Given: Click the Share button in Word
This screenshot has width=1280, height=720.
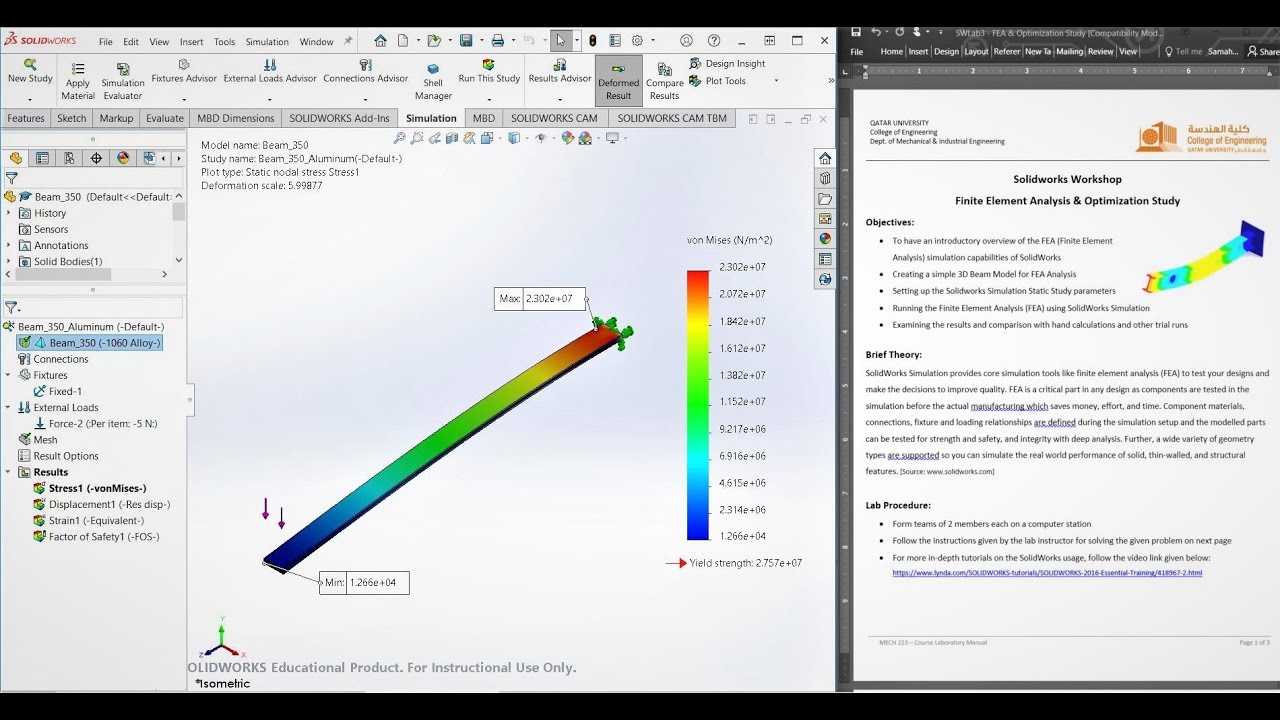Looking at the screenshot, I should tap(1262, 51).
